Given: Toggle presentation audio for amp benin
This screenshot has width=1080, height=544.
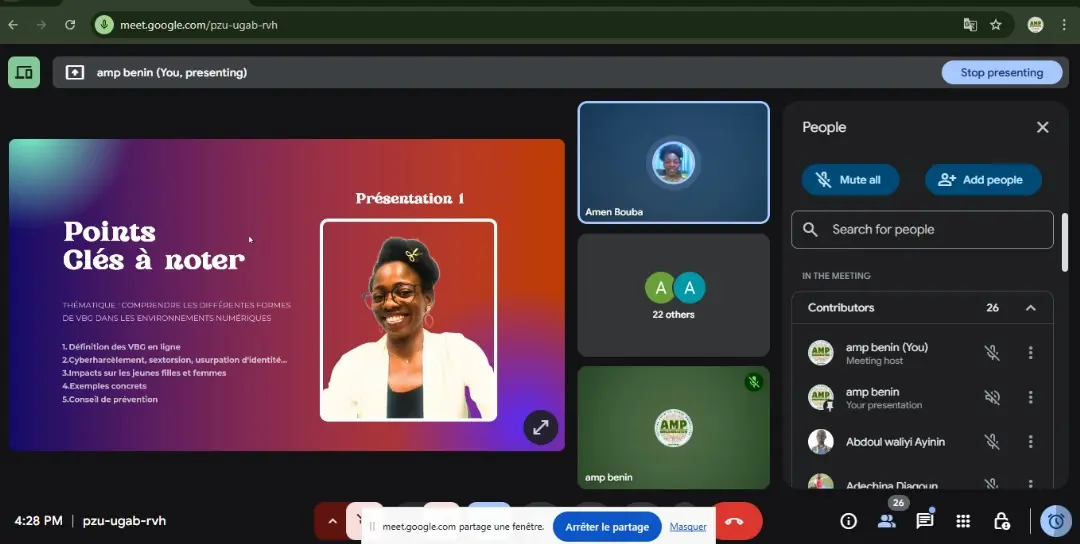Looking at the screenshot, I should [x=991, y=397].
